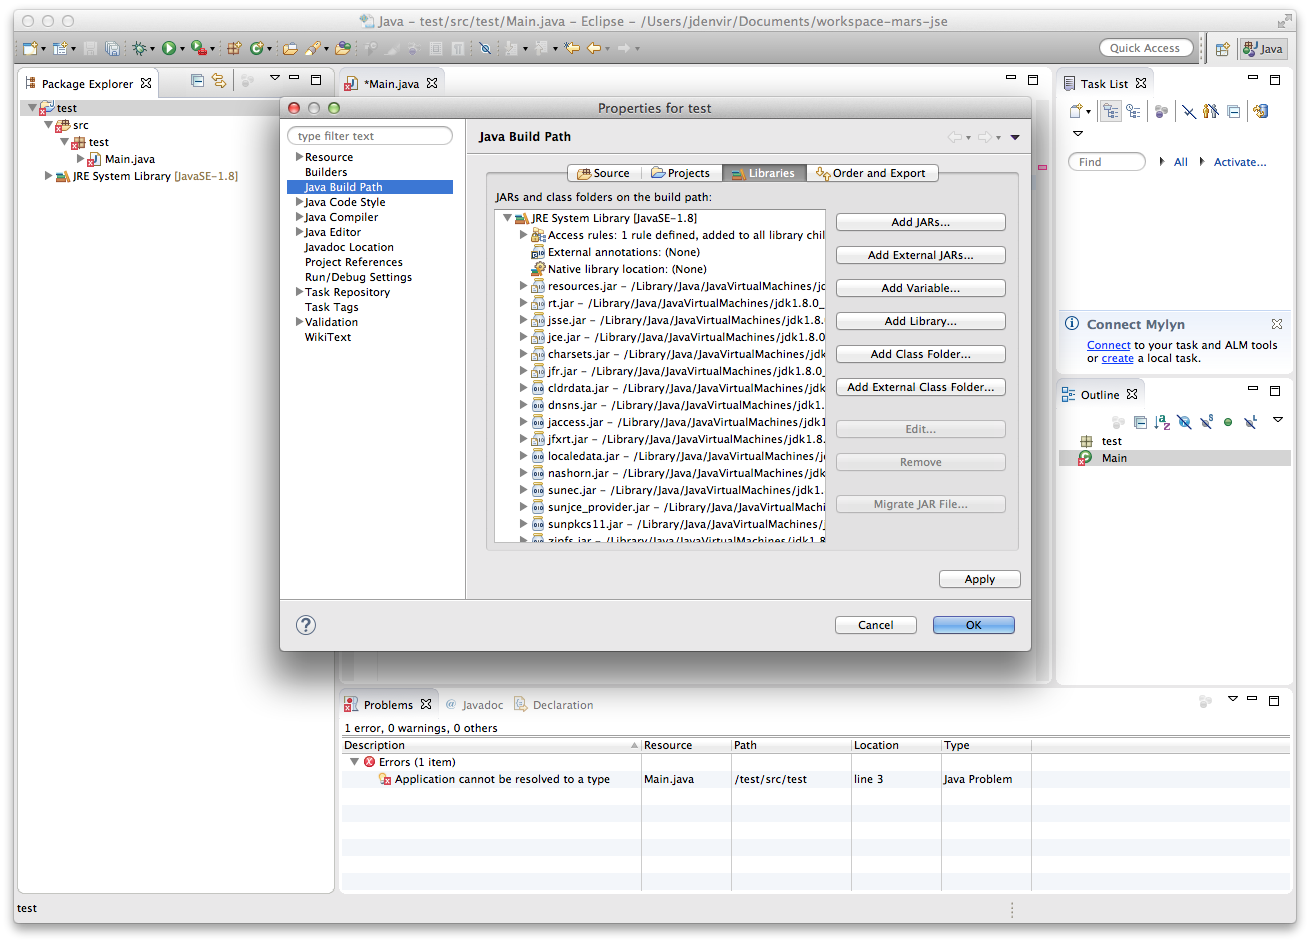1310x943 pixels.
Task: Click Add JARs... button
Action: 920,222
